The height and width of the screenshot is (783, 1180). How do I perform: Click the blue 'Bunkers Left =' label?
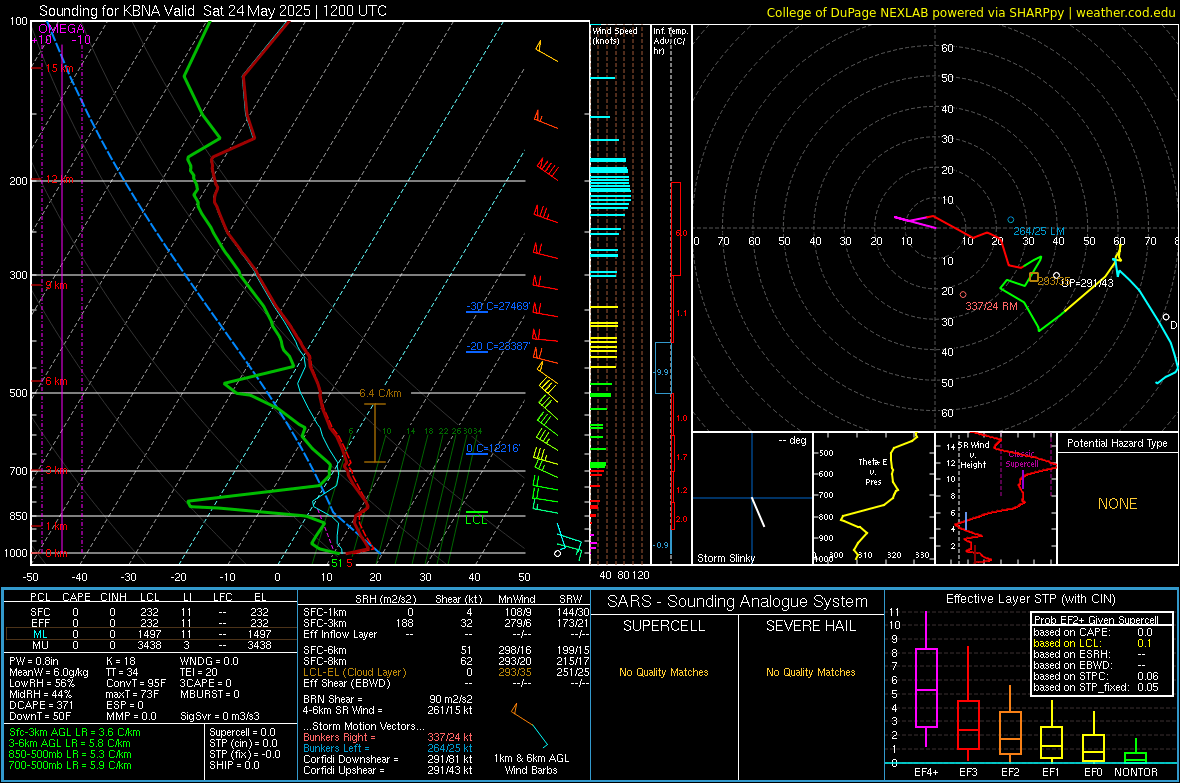[336, 748]
